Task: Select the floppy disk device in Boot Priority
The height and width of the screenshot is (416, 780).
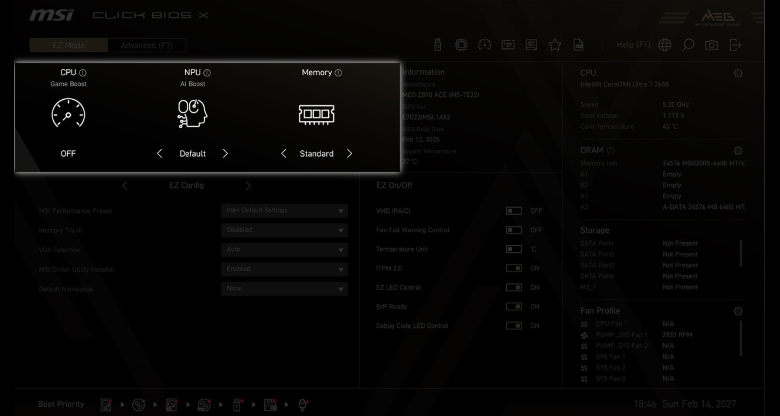Action: (270, 405)
